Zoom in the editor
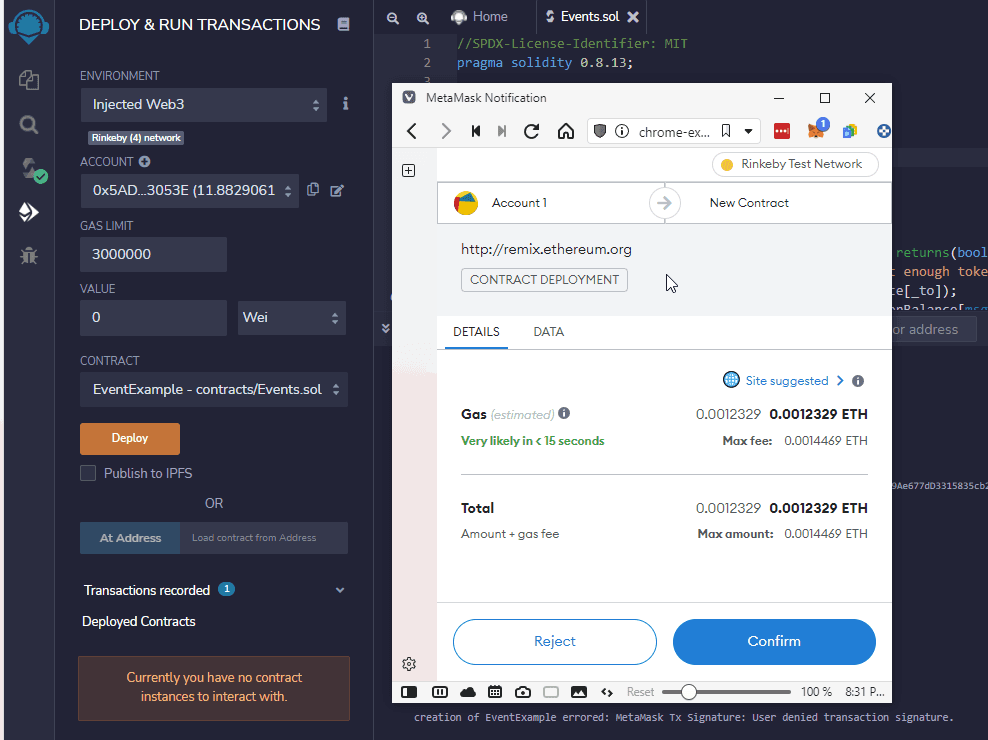The width and height of the screenshot is (988, 740). coord(423,18)
